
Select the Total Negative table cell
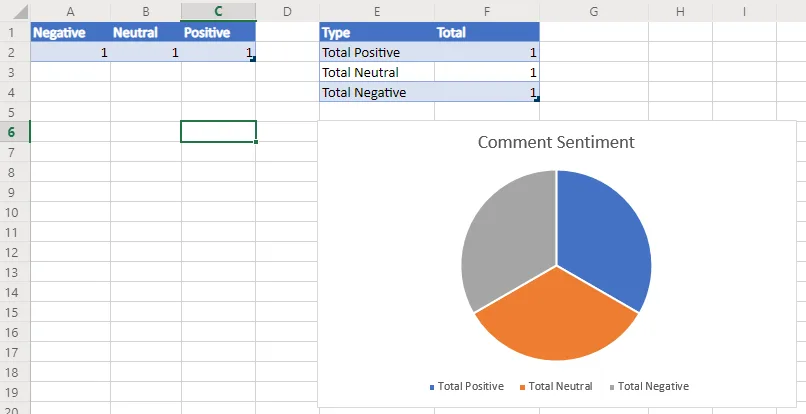pyautogui.click(x=377, y=92)
